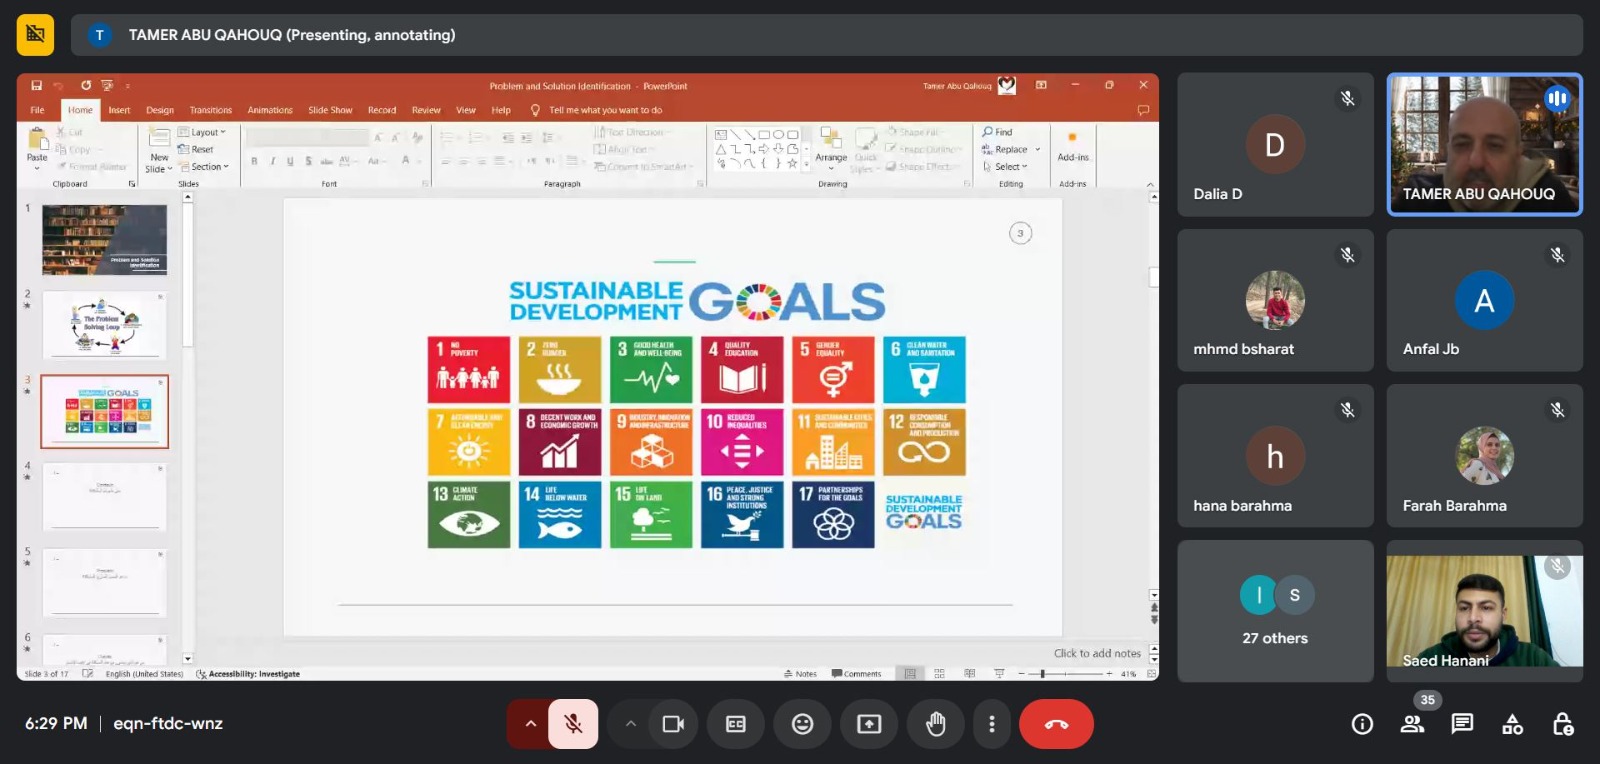Expand audio settings chevron beside microphone
The height and width of the screenshot is (764, 1600).
[x=530, y=724]
